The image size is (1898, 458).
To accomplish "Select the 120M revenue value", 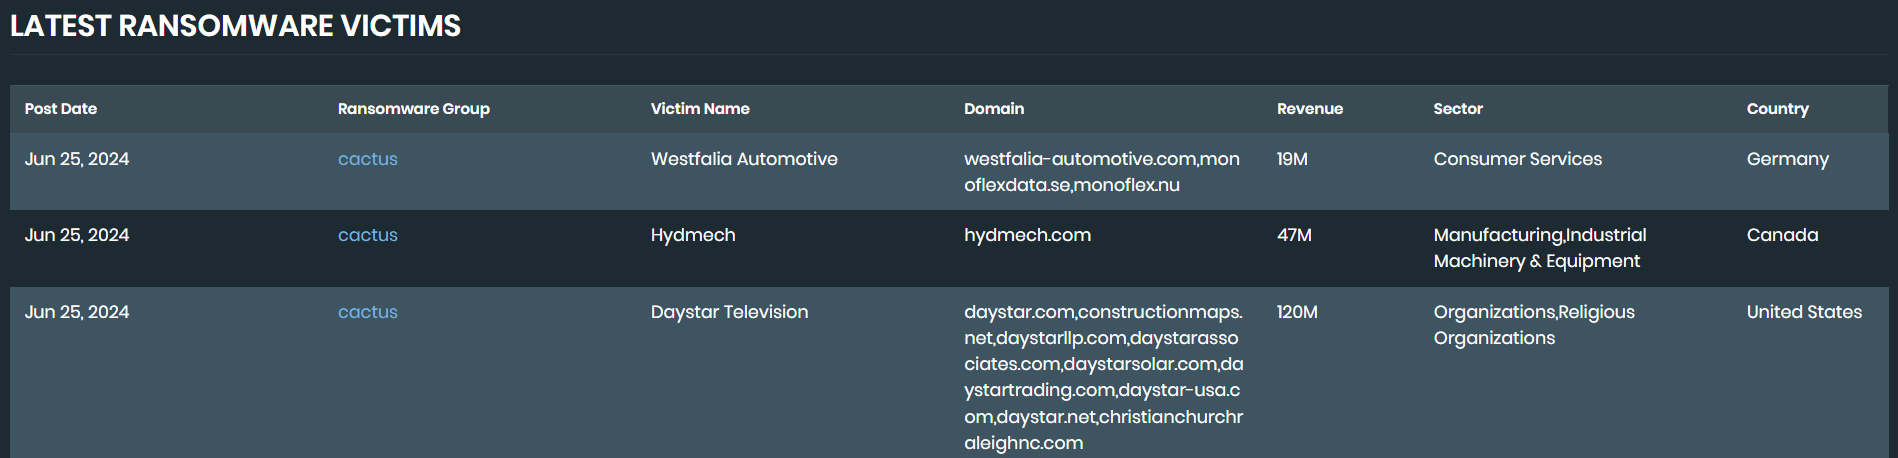I will coord(1297,312).
